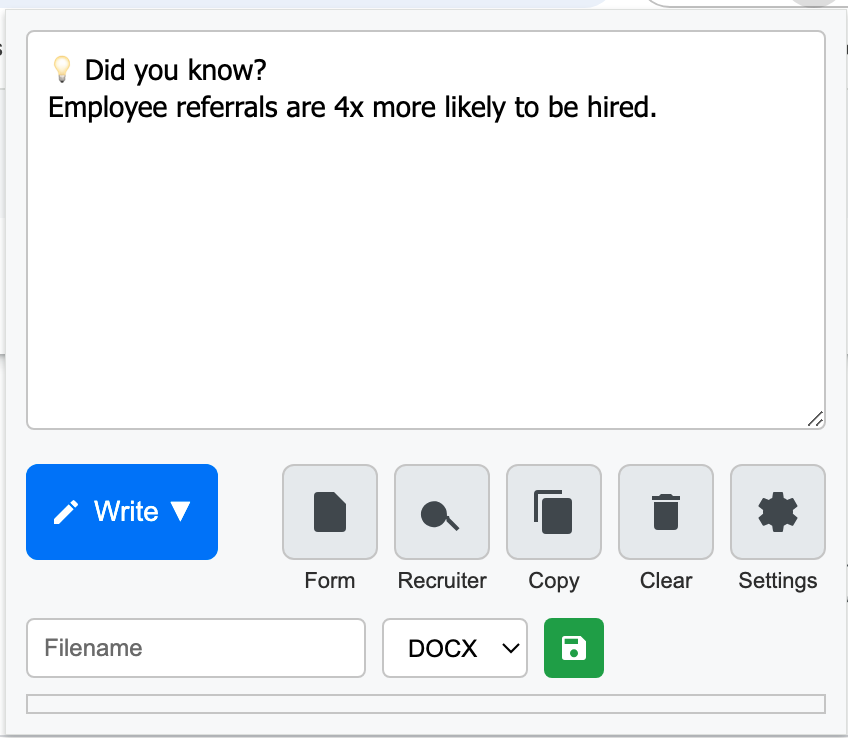Image resolution: width=848 pixels, height=738 pixels.
Task: Click the lightbulb tip emoji
Action: 62,70
